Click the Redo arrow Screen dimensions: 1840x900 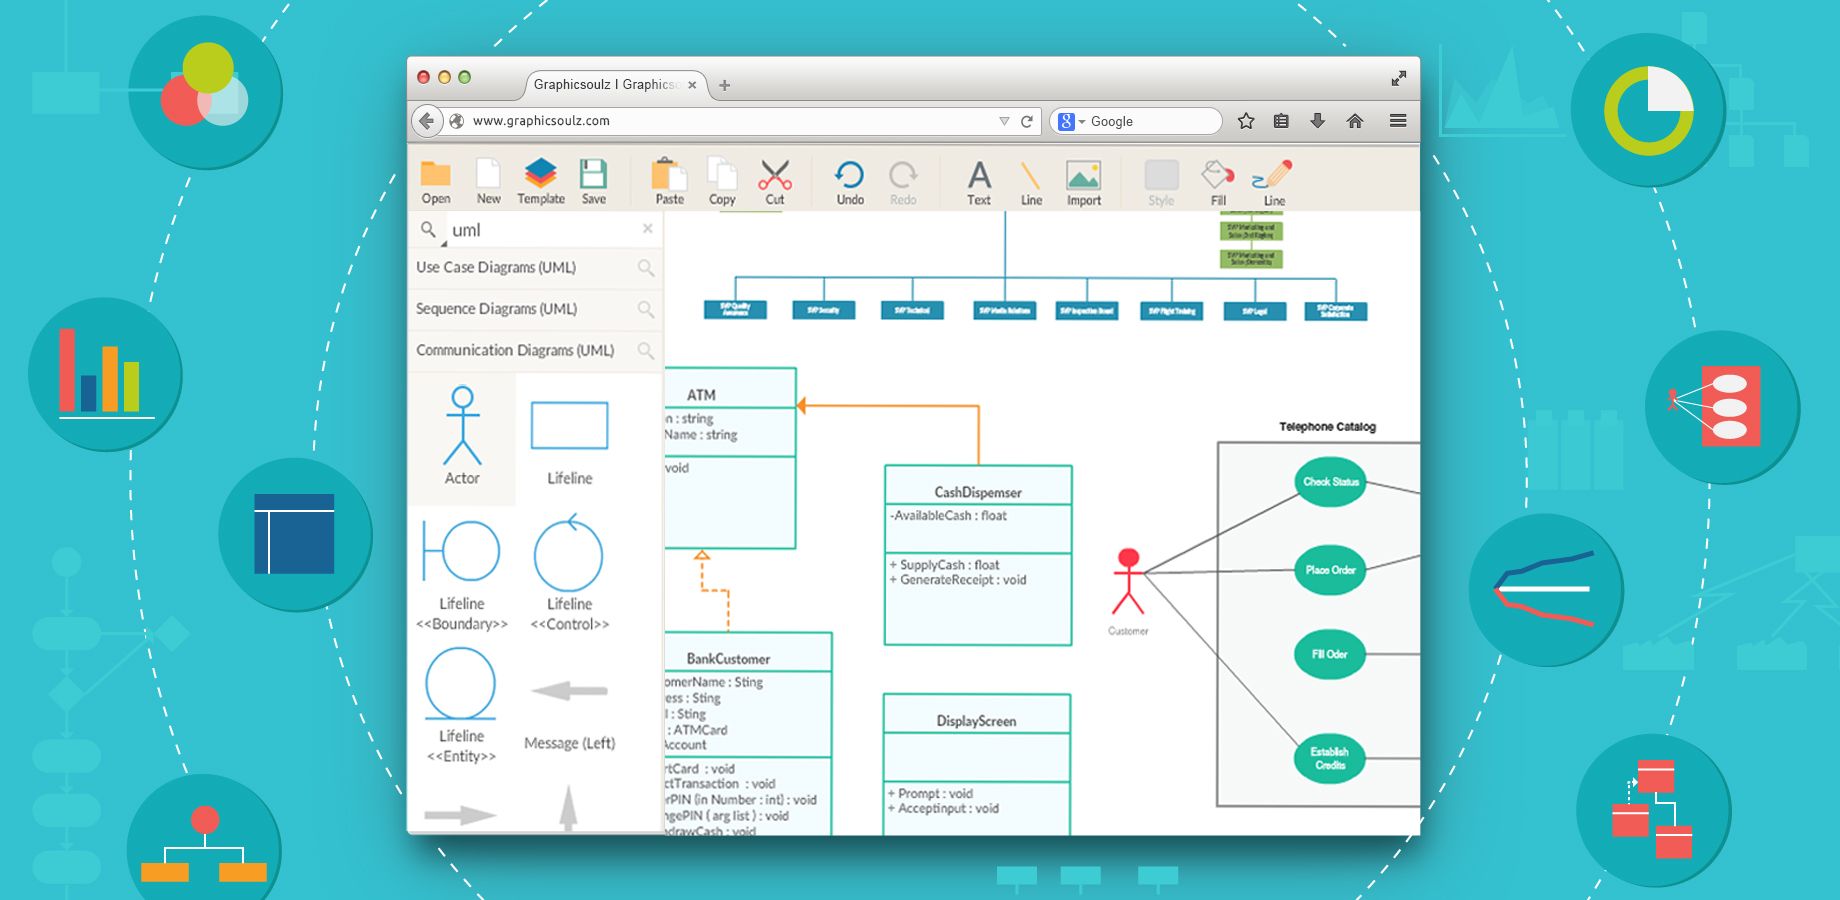pyautogui.click(x=903, y=175)
